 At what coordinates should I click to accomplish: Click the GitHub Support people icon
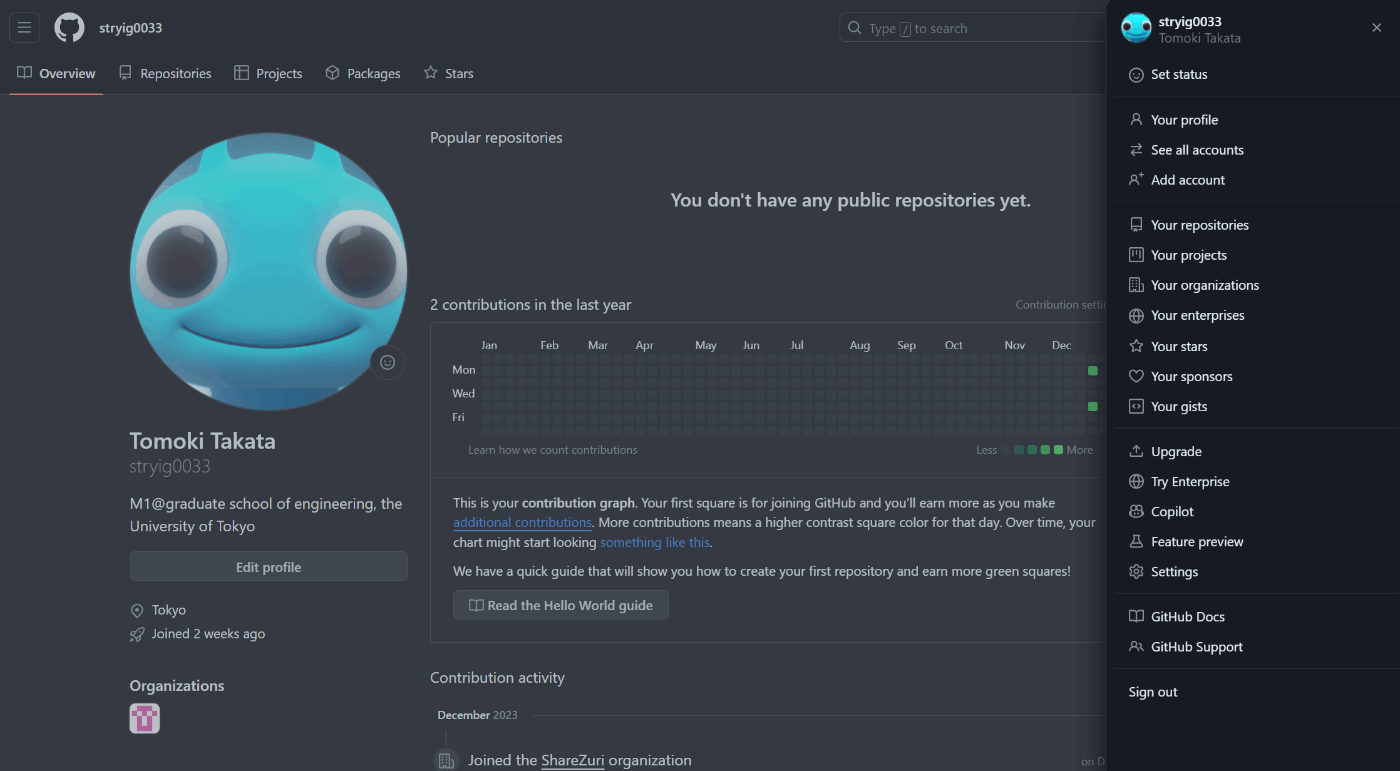(x=1136, y=647)
